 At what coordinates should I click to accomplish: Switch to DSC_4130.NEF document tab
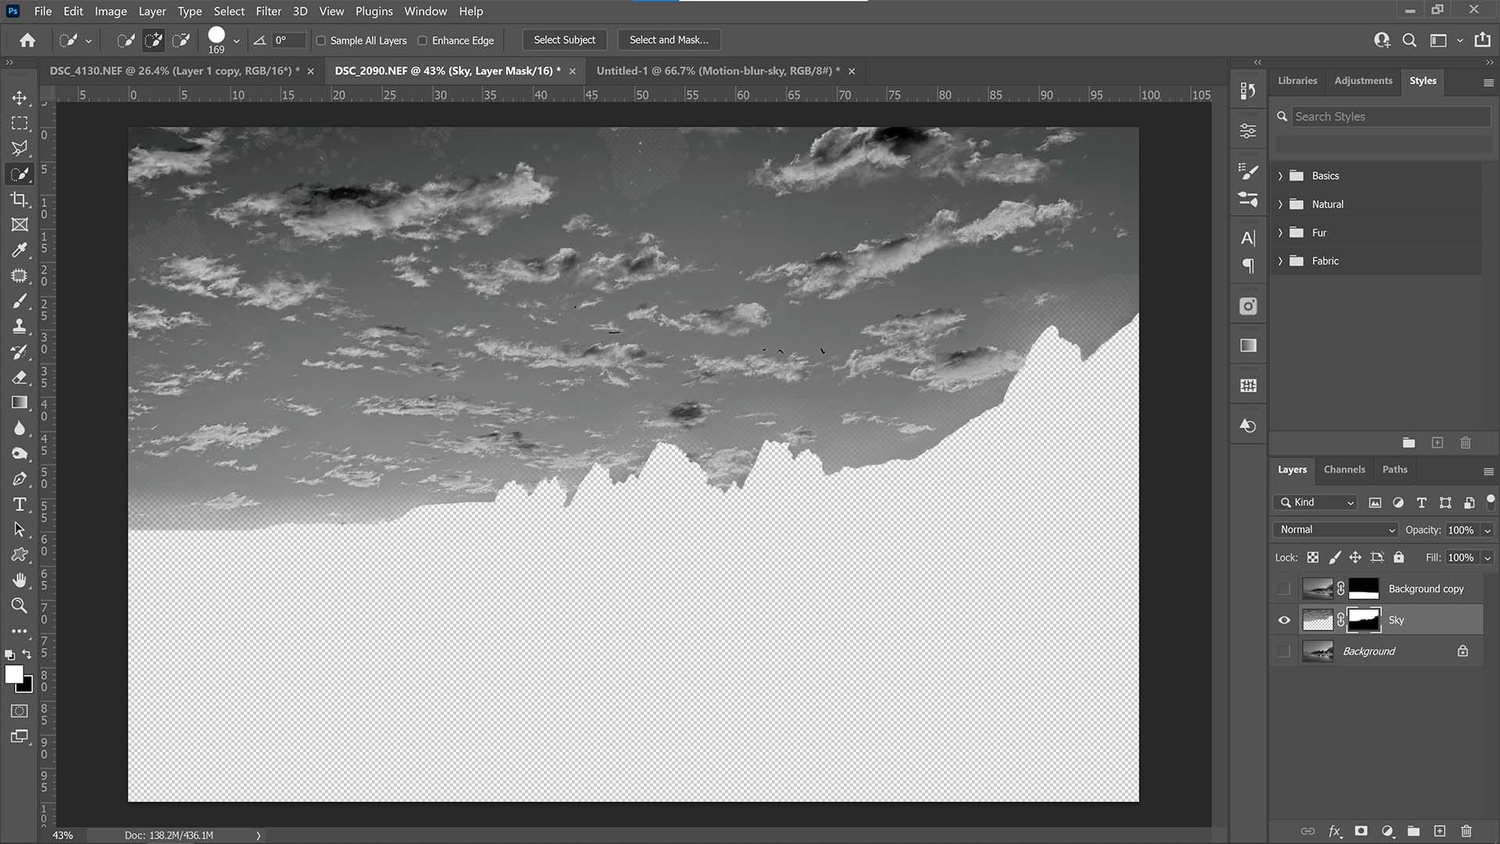click(x=174, y=71)
